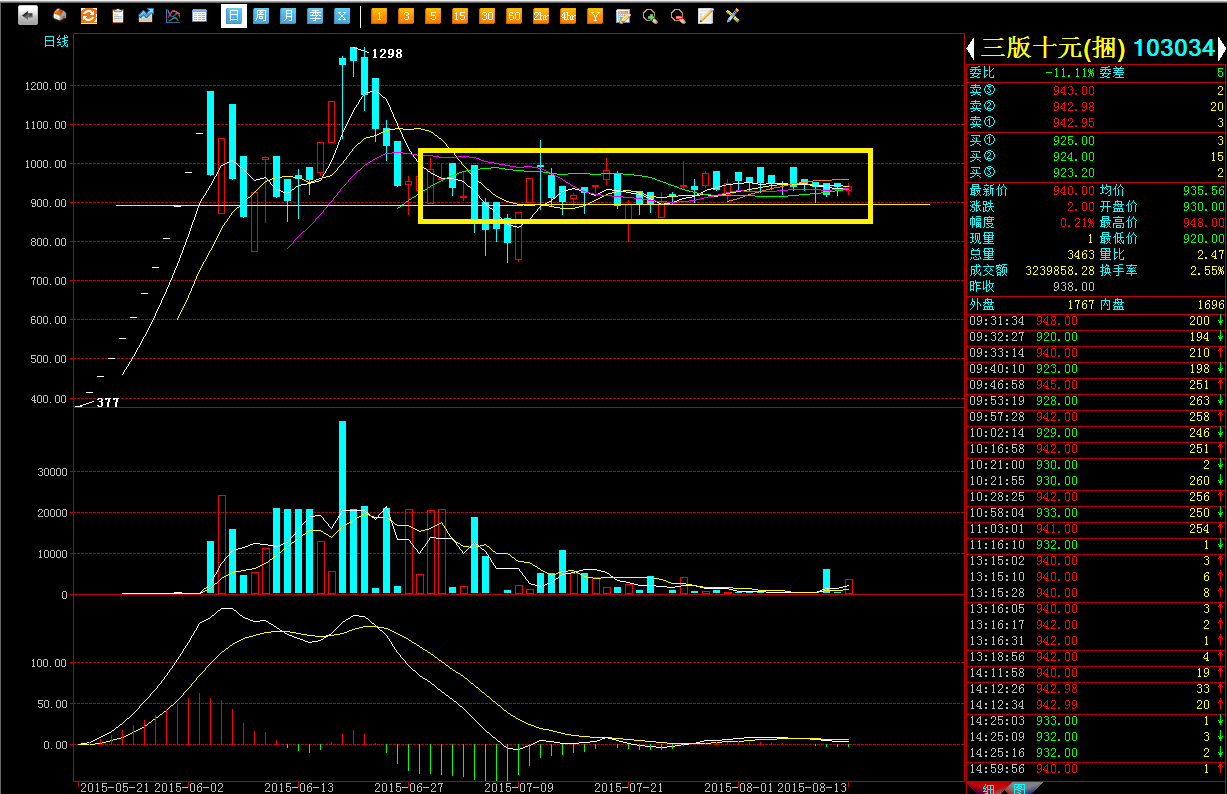Screen dimensions: 1227x794
Task: Open the time-sharing trend chart icon
Action: tap(146, 16)
